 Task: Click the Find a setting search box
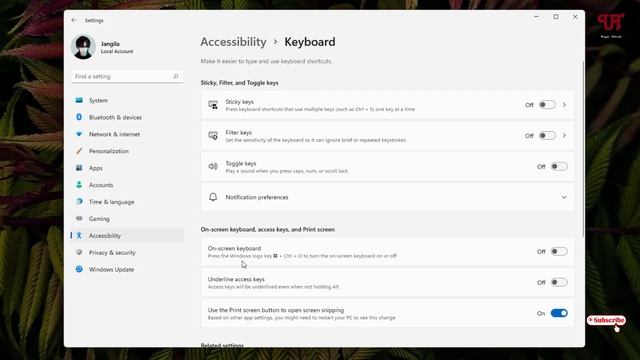[127, 76]
